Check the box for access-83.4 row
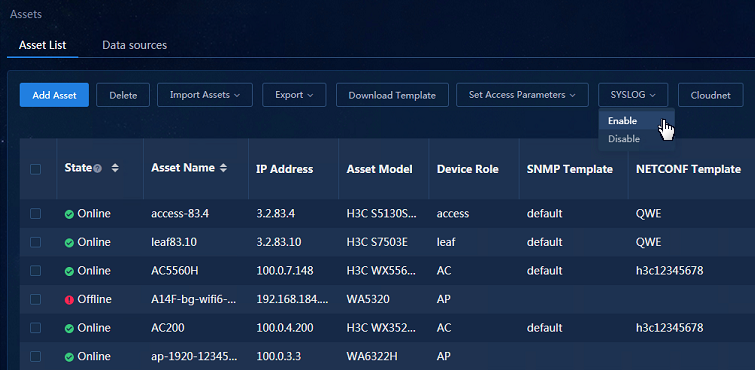Viewport: 755px width, 370px height. (x=36, y=213)
